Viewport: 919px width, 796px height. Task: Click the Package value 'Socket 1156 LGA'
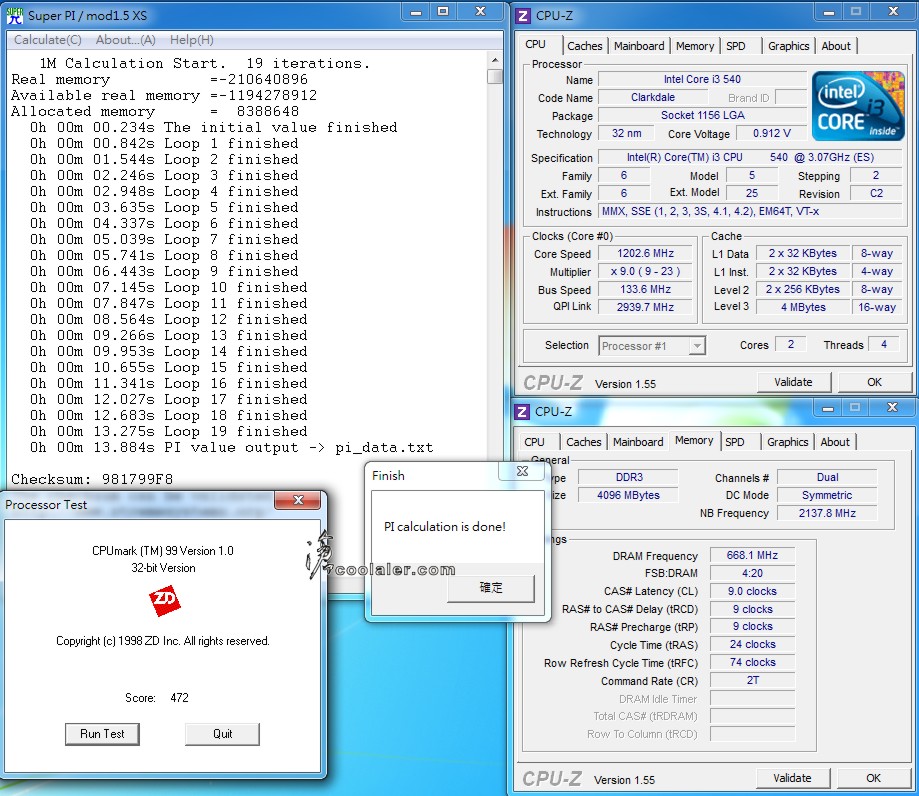(702, 115)
